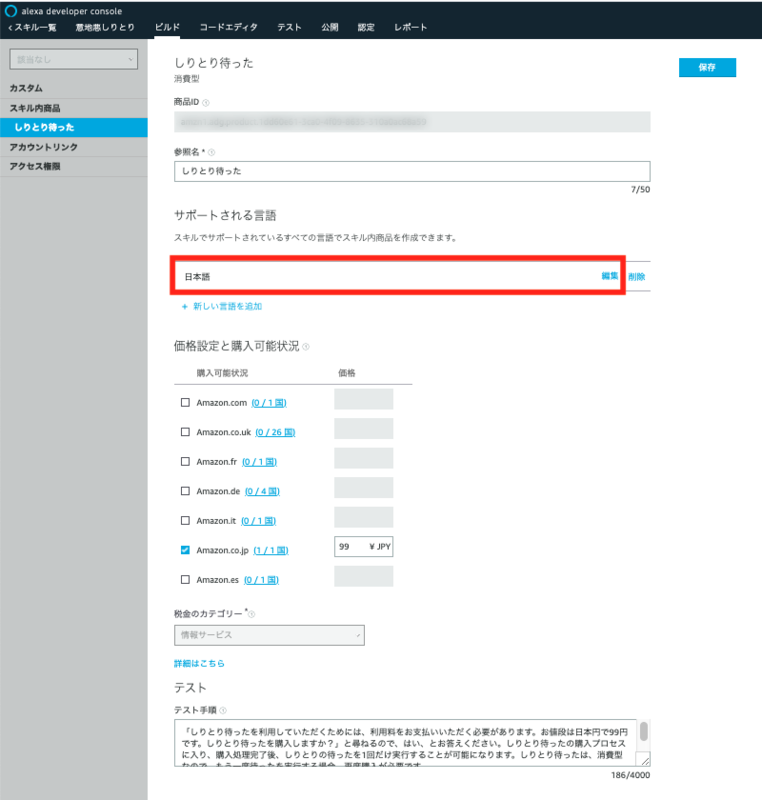
Task: Click the info icon next to 税金のカテゴリー
Action: click(x=252, y=614)
